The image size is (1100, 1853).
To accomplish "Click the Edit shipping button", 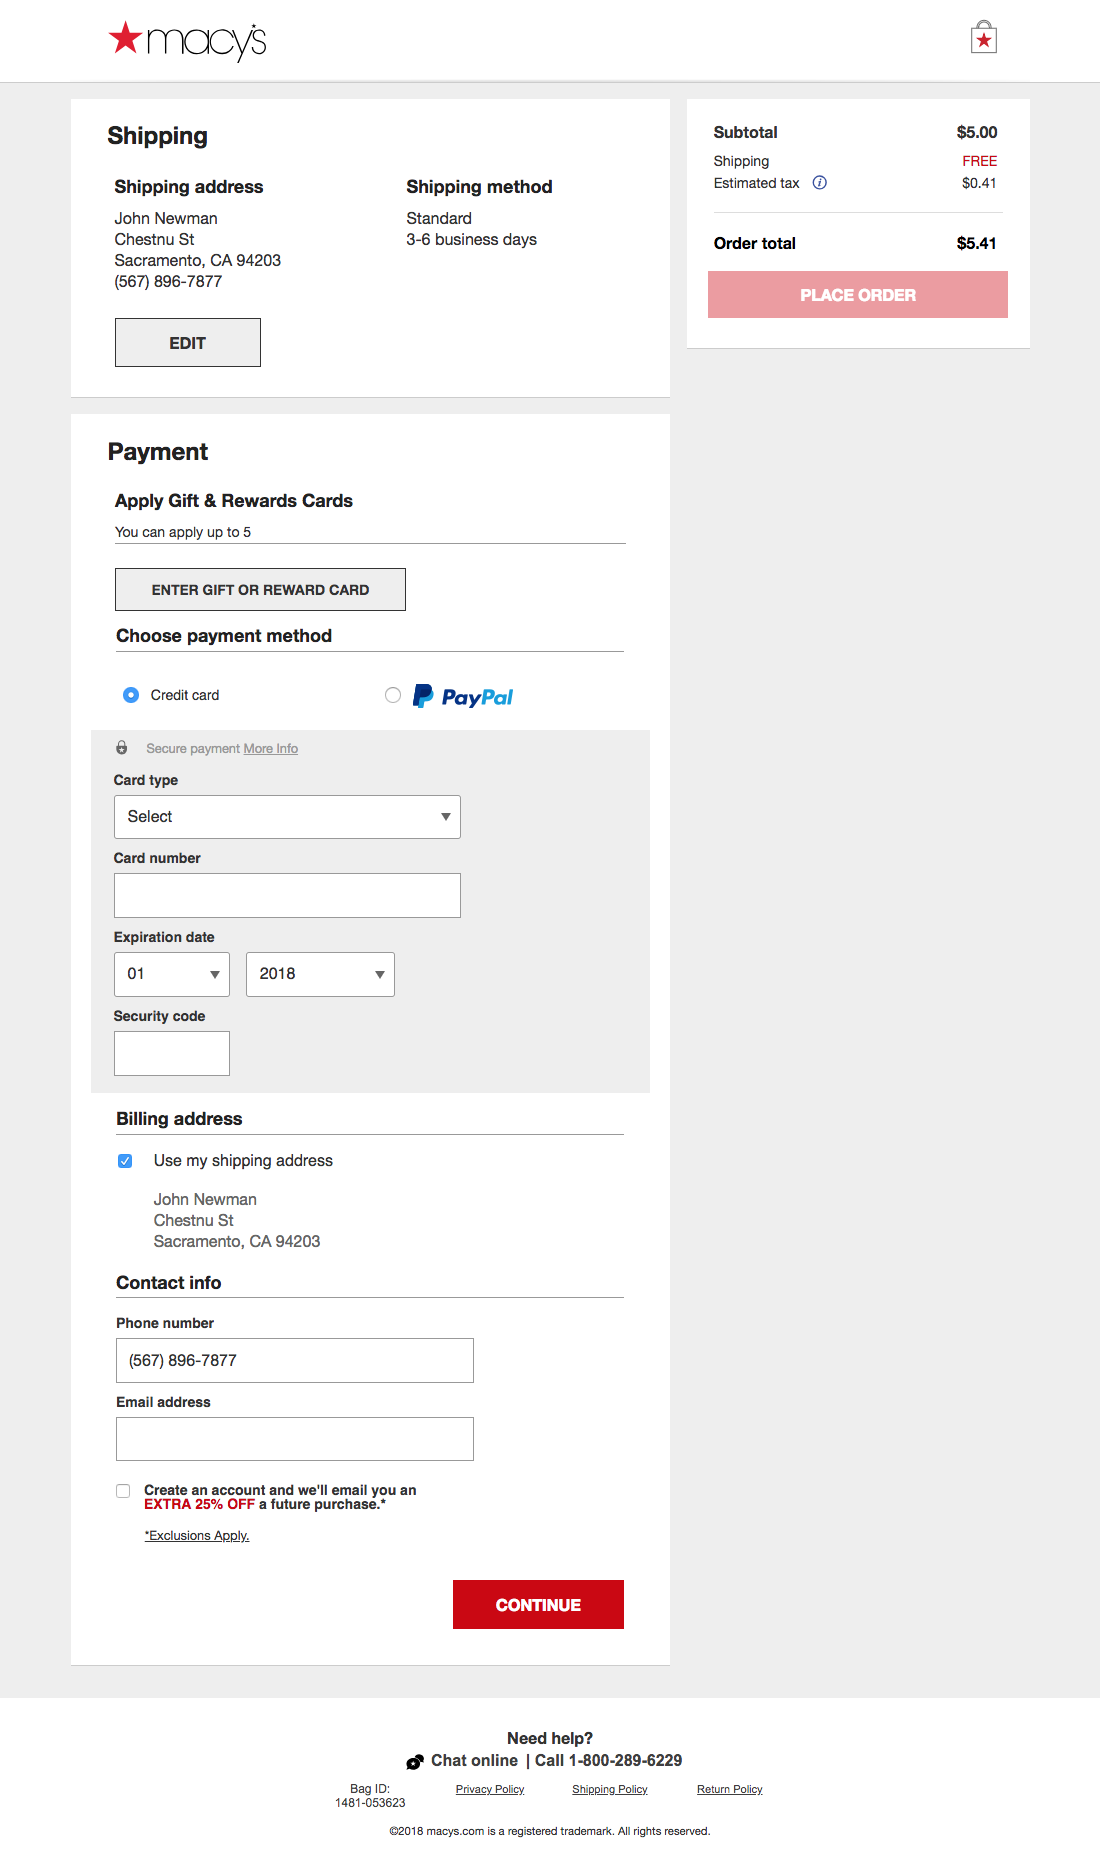I will [x=188, y=343].
